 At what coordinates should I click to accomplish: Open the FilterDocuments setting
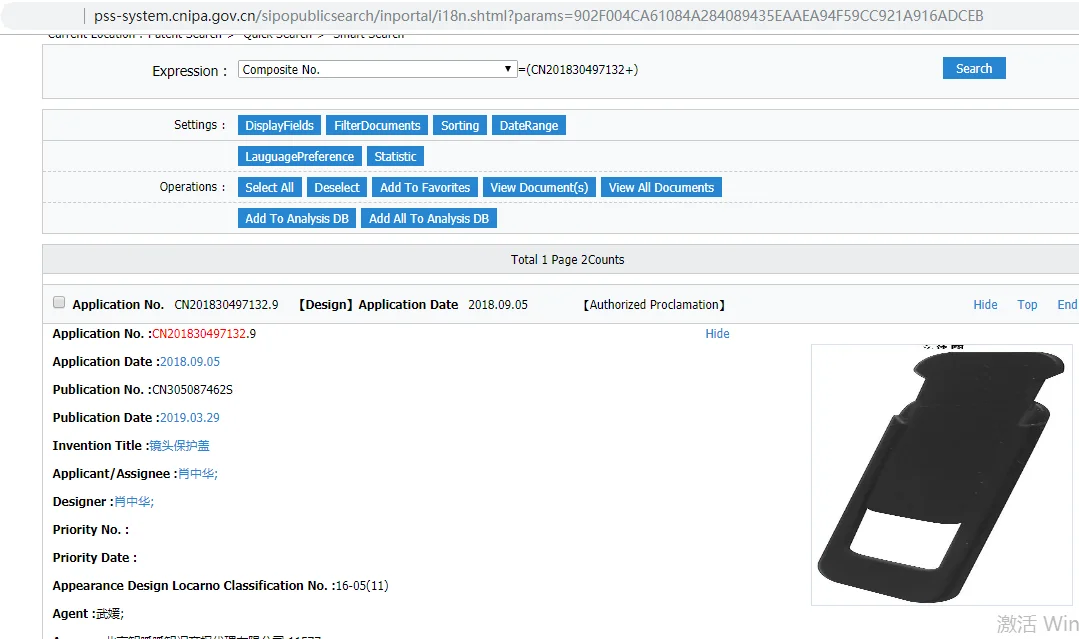377,126
